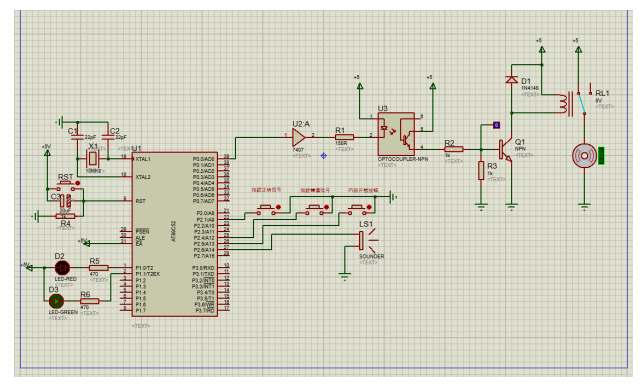644x387 pixels.
Task: Click the D1 1N4148 diode
Action: [511, 80]
